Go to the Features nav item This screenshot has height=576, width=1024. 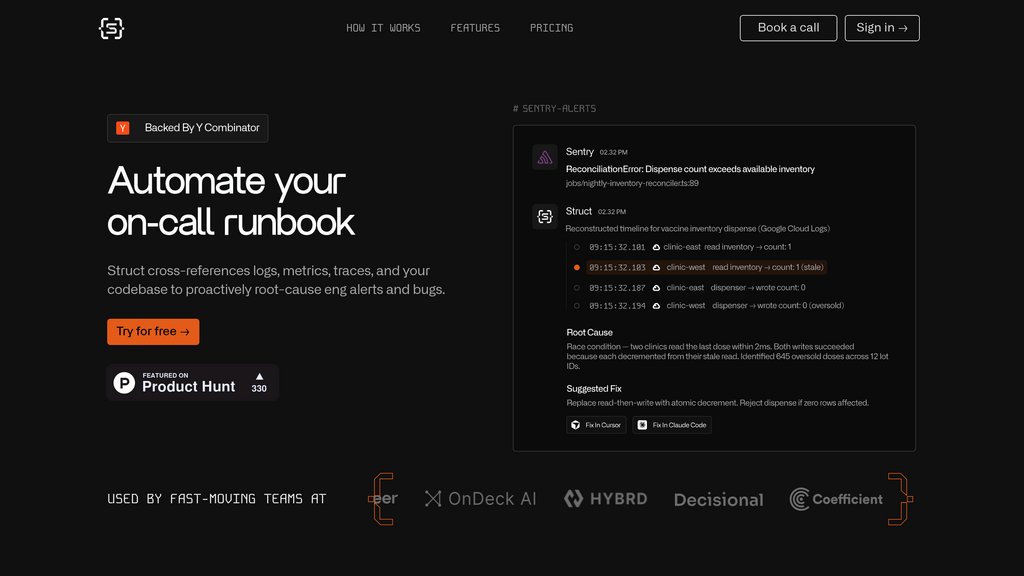point(475,28)
